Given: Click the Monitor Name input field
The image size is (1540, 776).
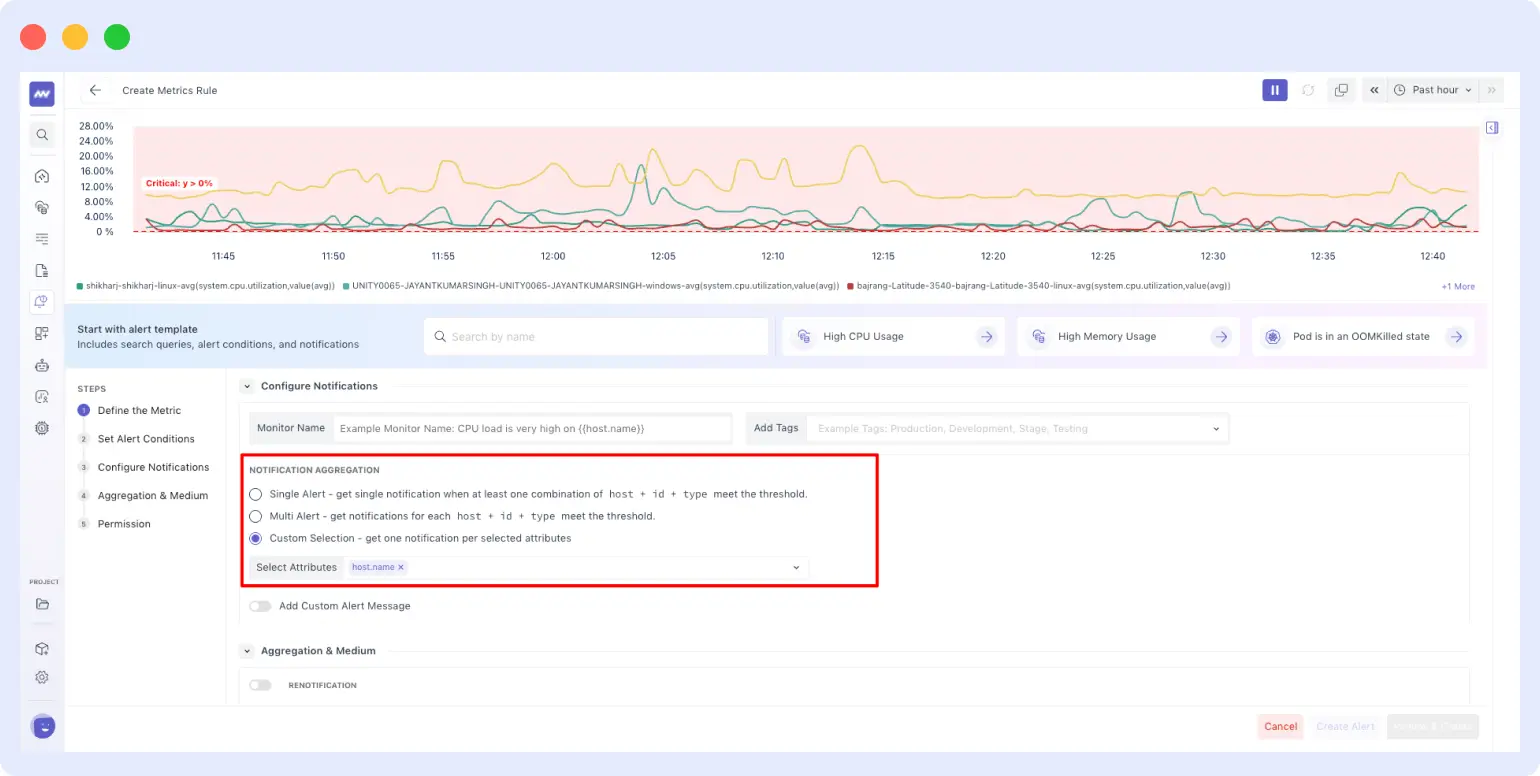Looking at the screenshot, I should [x=533, y=428].
